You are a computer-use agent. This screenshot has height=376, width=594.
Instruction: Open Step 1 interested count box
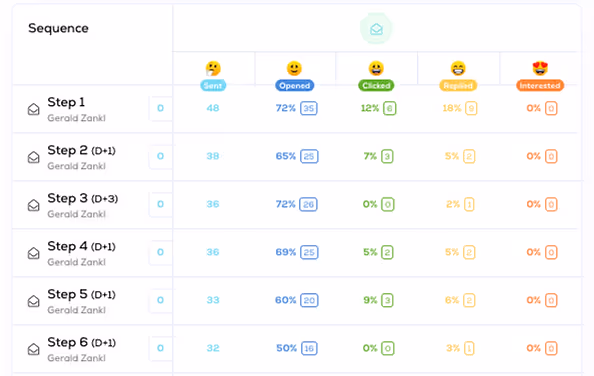[x=551, y=108]
